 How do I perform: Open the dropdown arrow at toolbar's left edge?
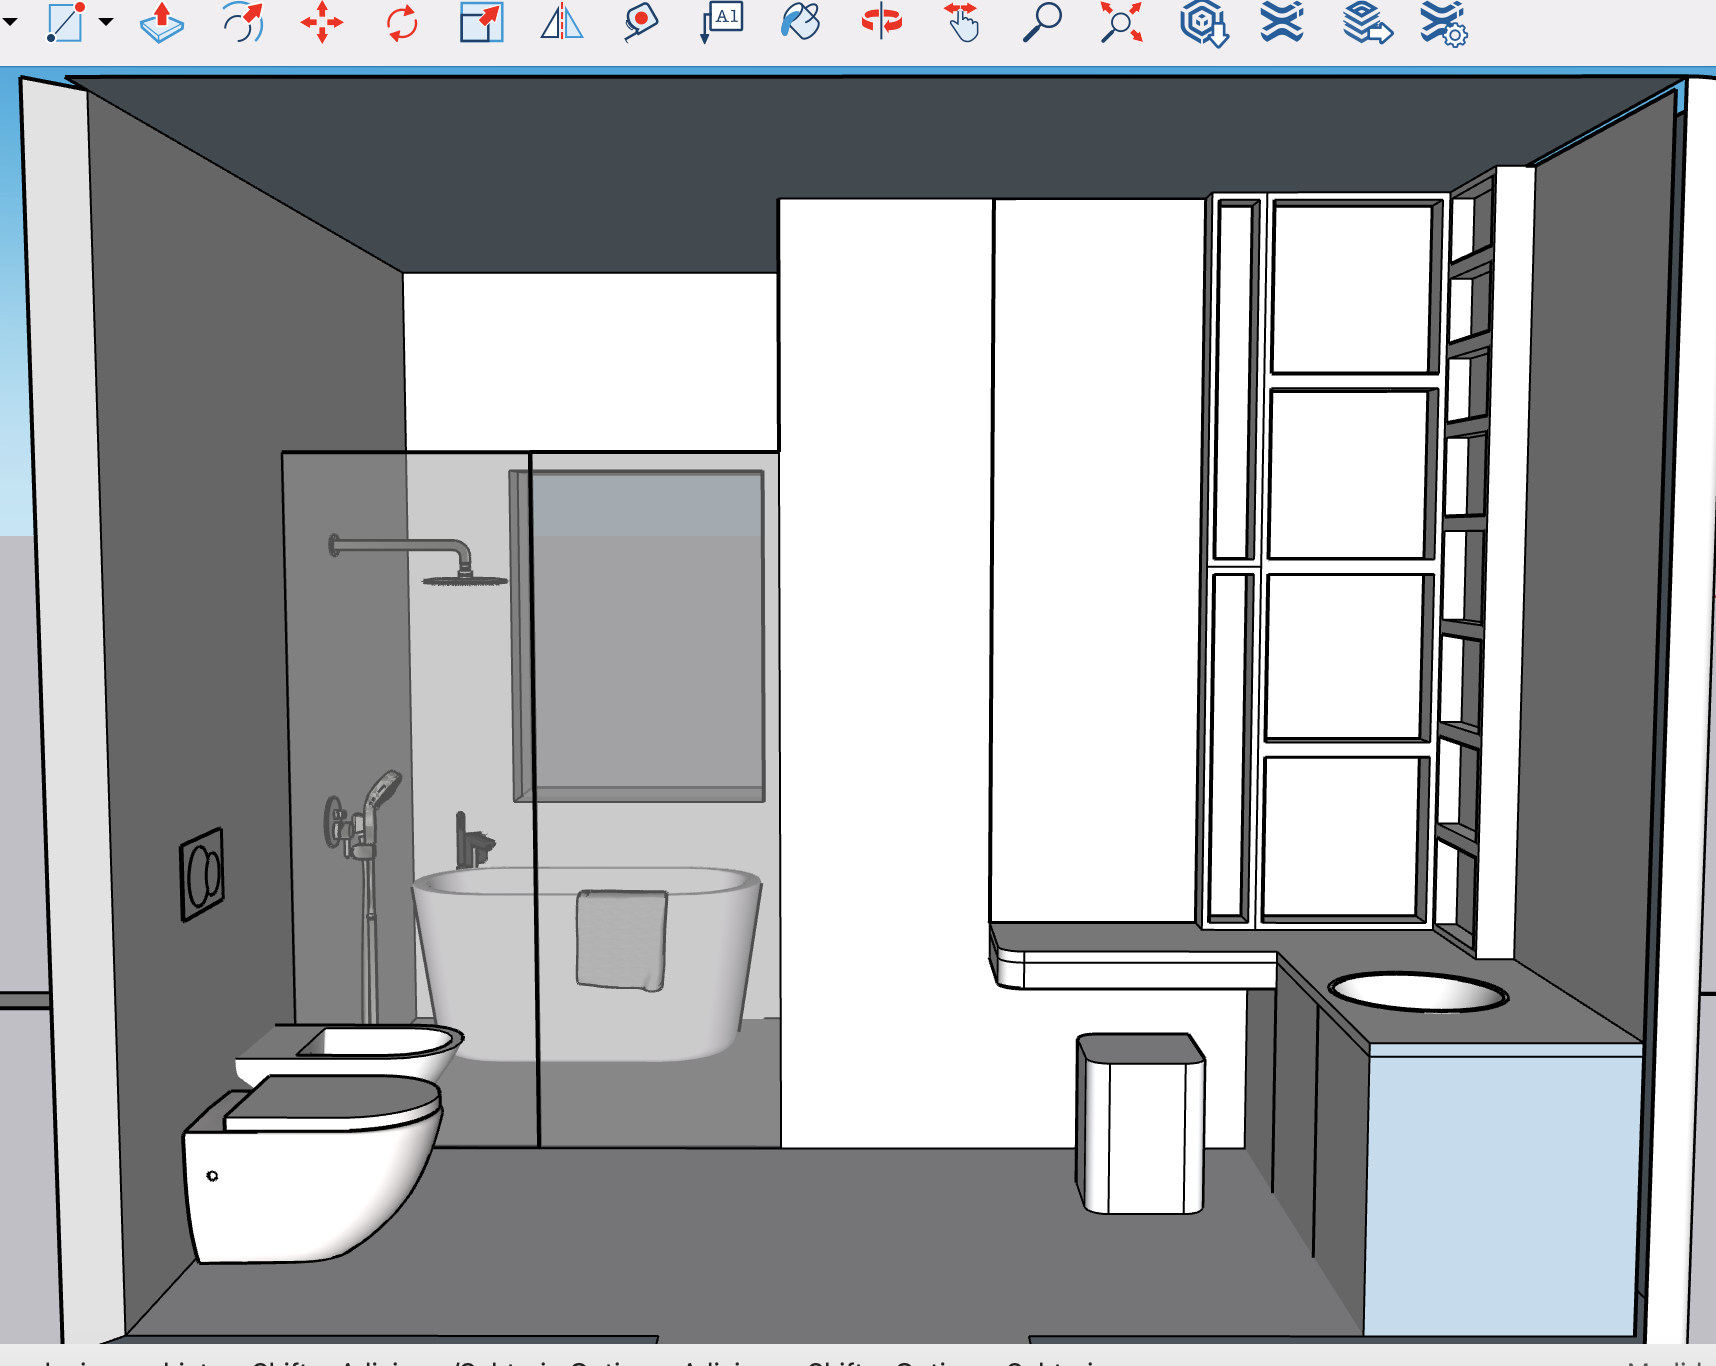pos(10,22)
